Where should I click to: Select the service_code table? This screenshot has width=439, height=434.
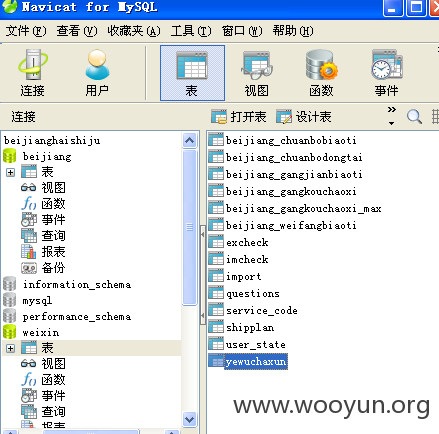(253, 310)
